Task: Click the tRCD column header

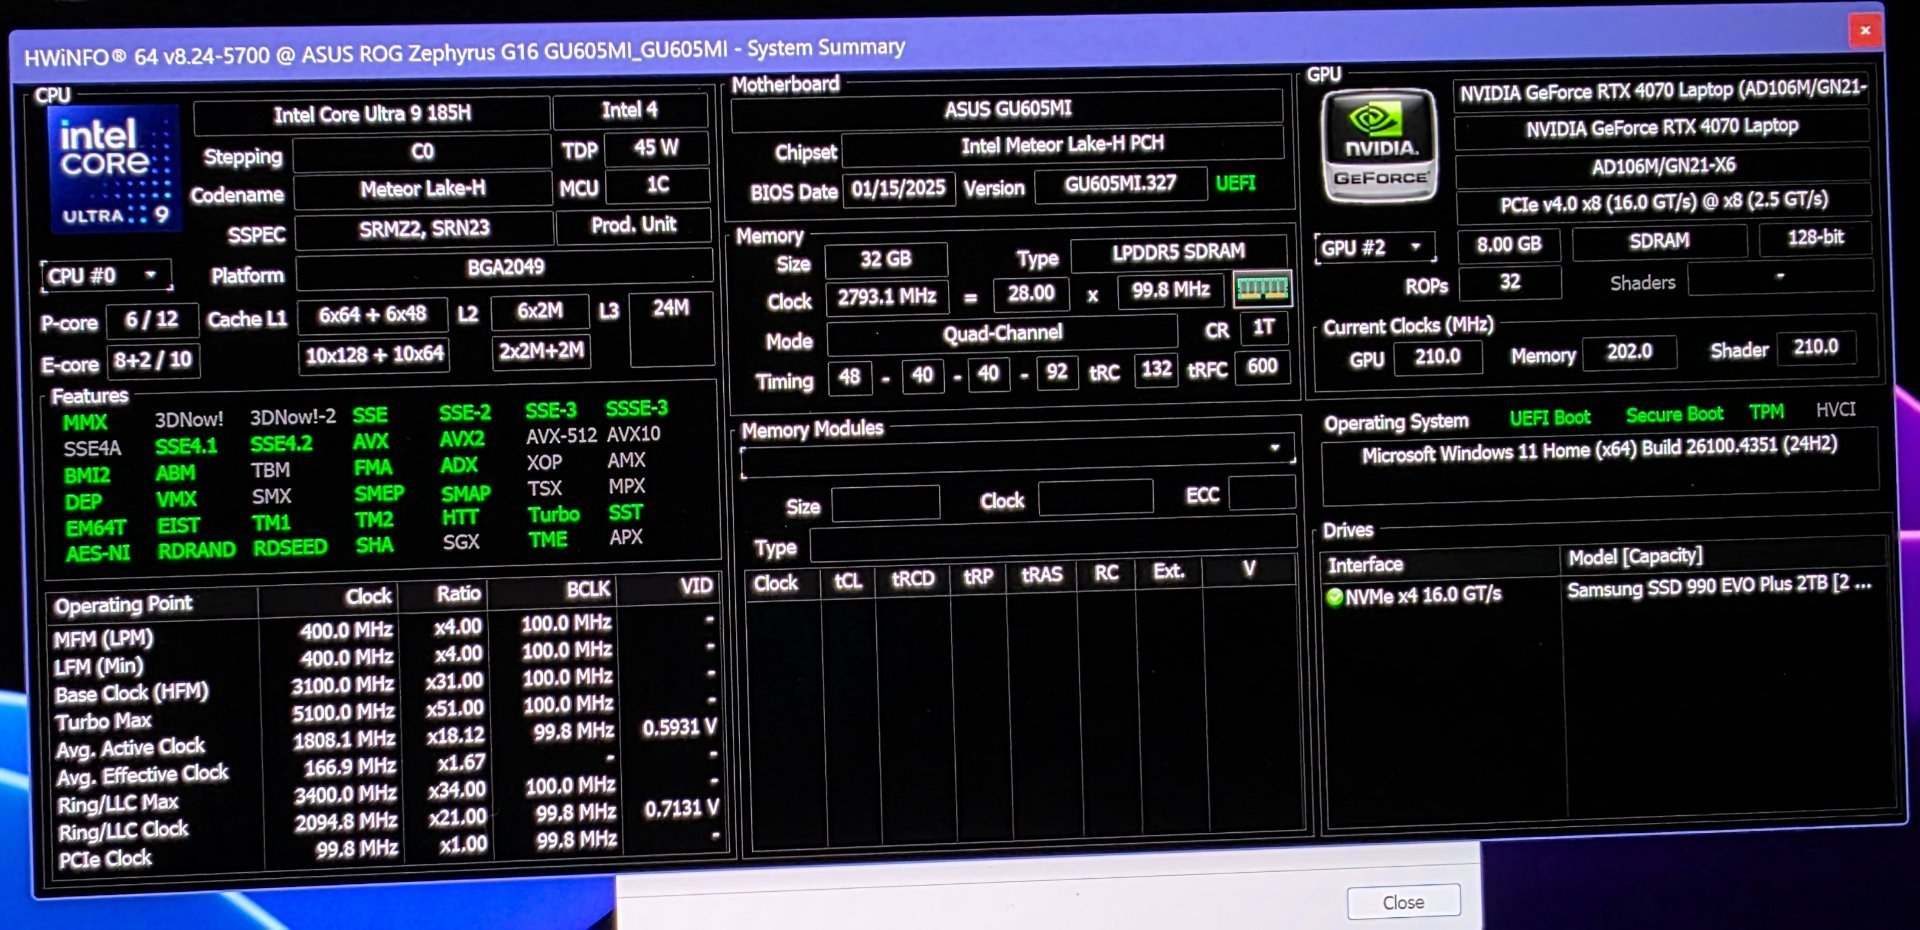Action: click(912, 579)
